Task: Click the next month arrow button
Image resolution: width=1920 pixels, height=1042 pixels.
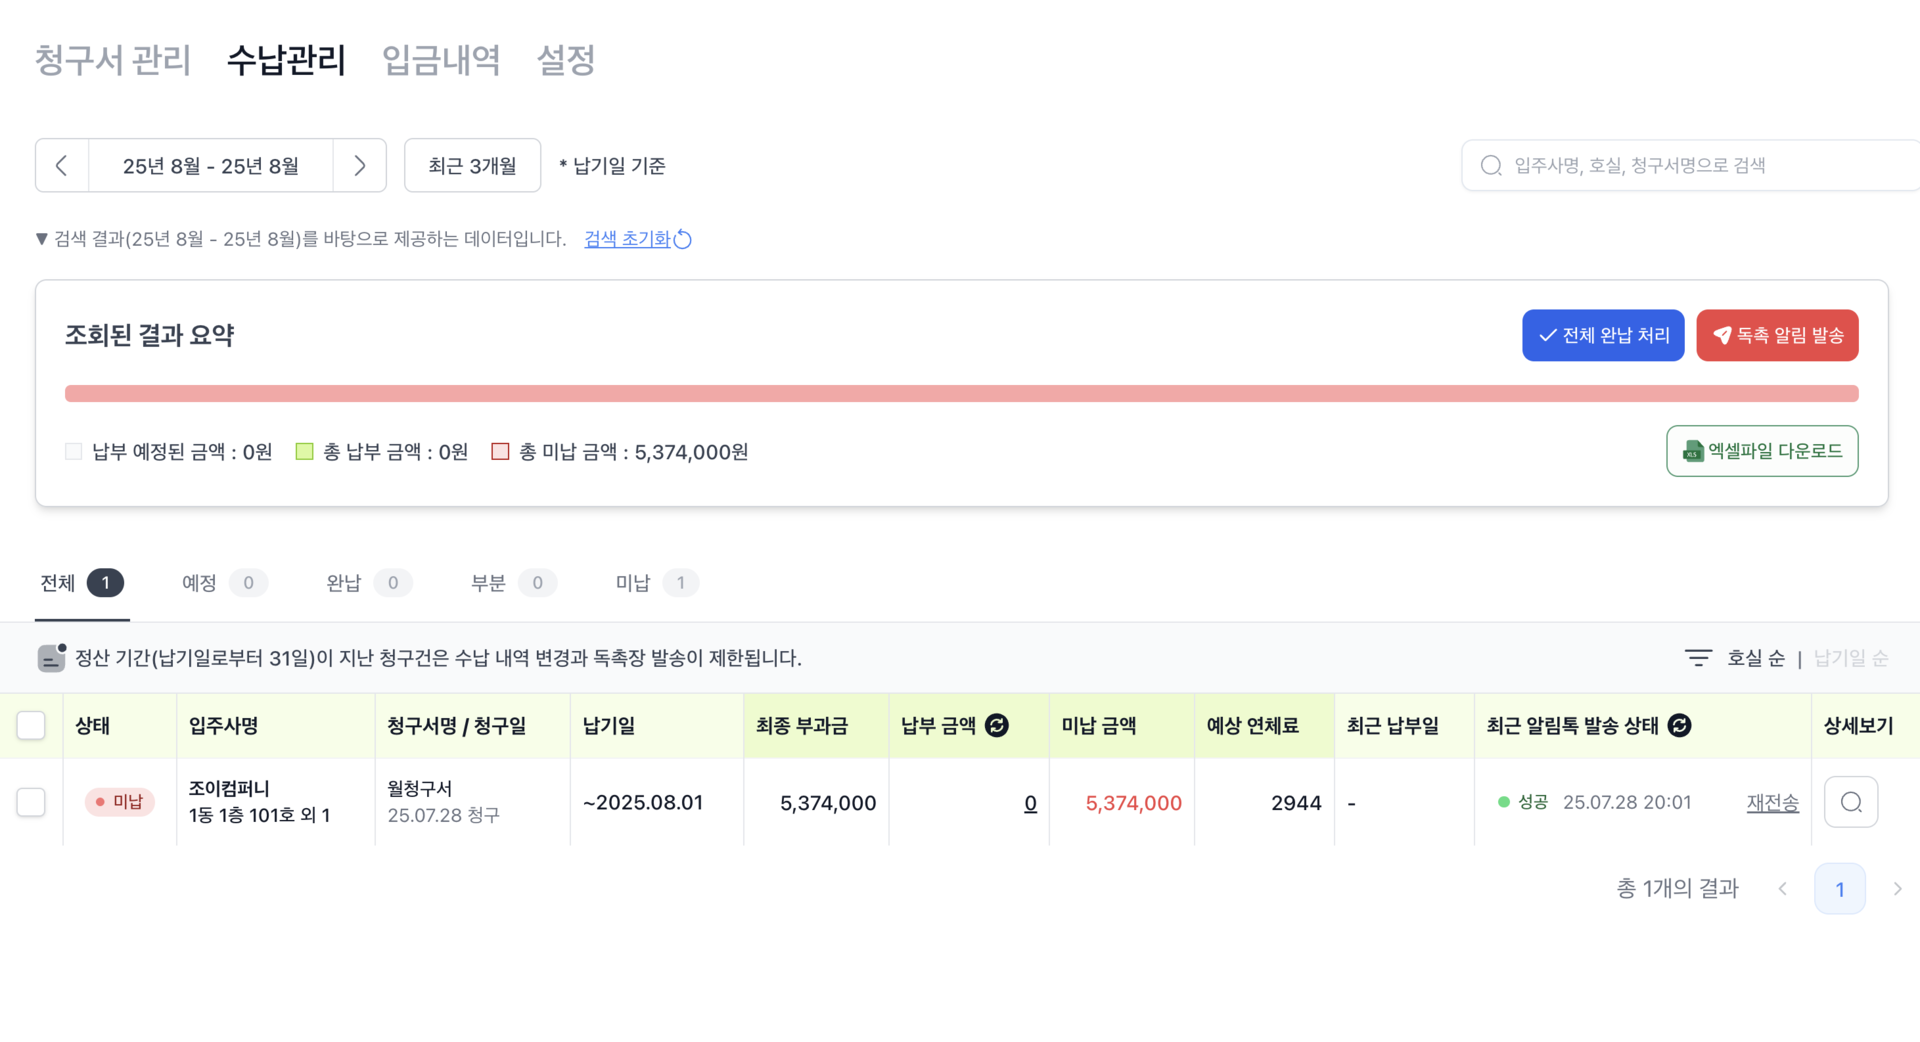Action: (x=360, y=166)
